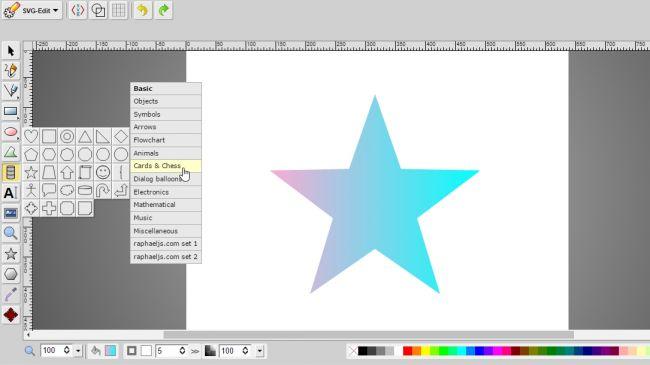The width and height of the screenshot is (650, 365).
Task: Pick the red color from palette
Action: pos(407,351)
